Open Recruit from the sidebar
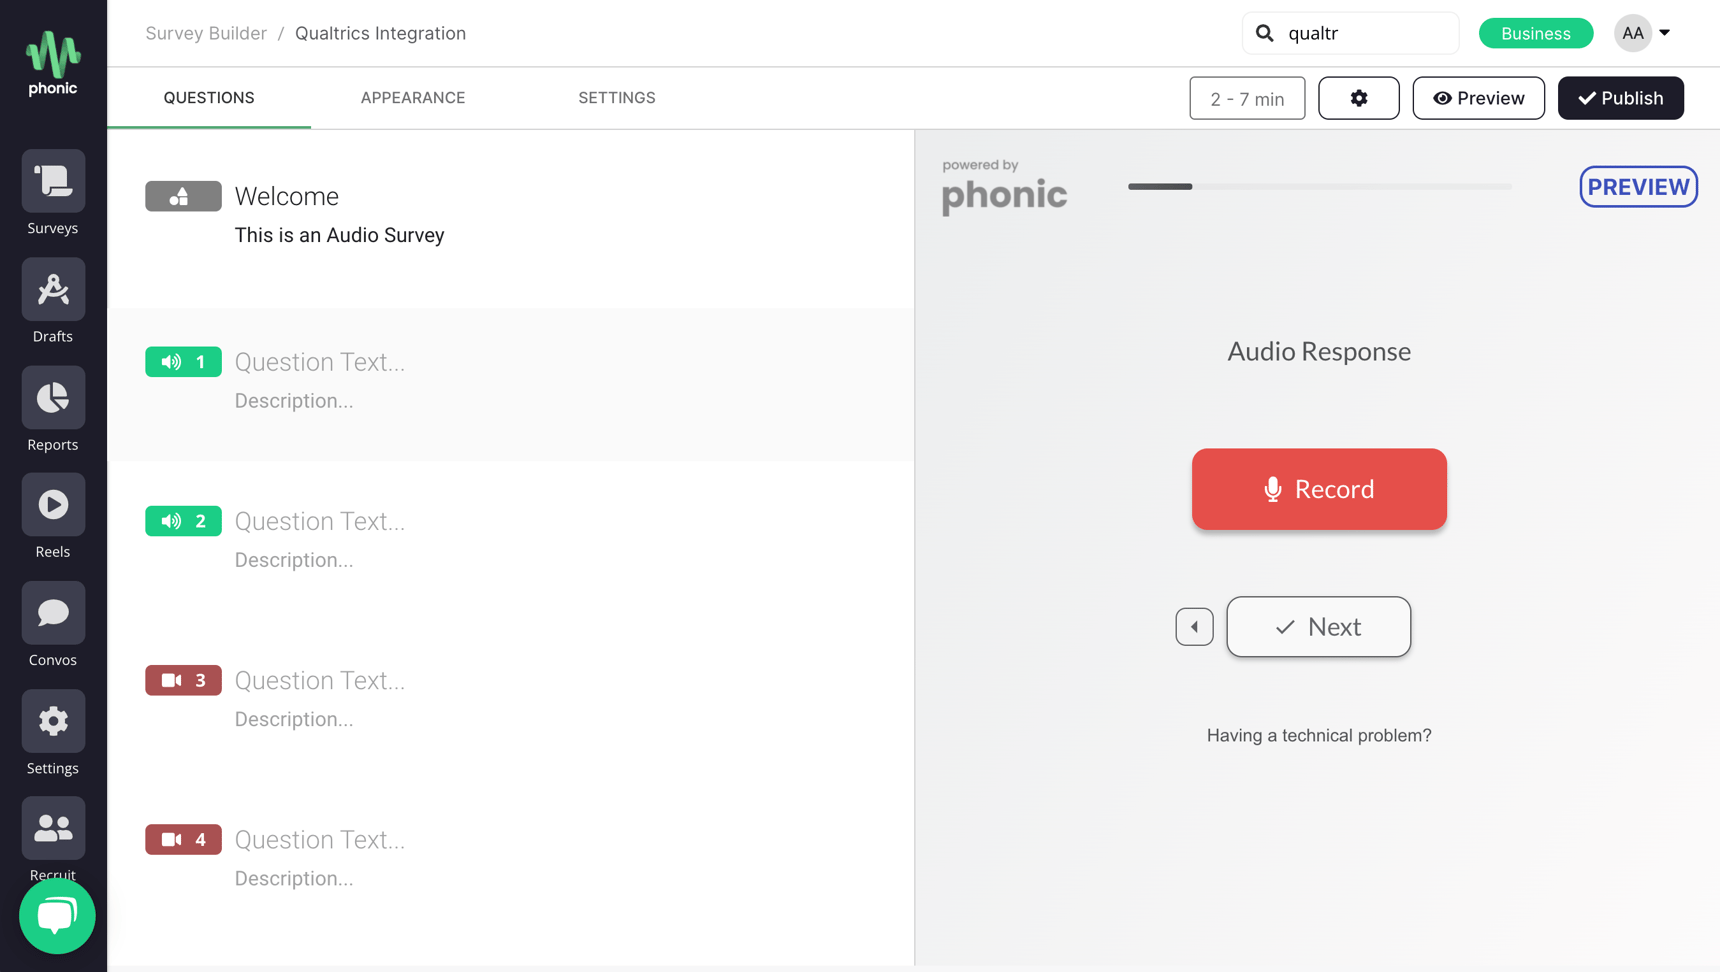The image size is (1720, 972). click(52, 828)
